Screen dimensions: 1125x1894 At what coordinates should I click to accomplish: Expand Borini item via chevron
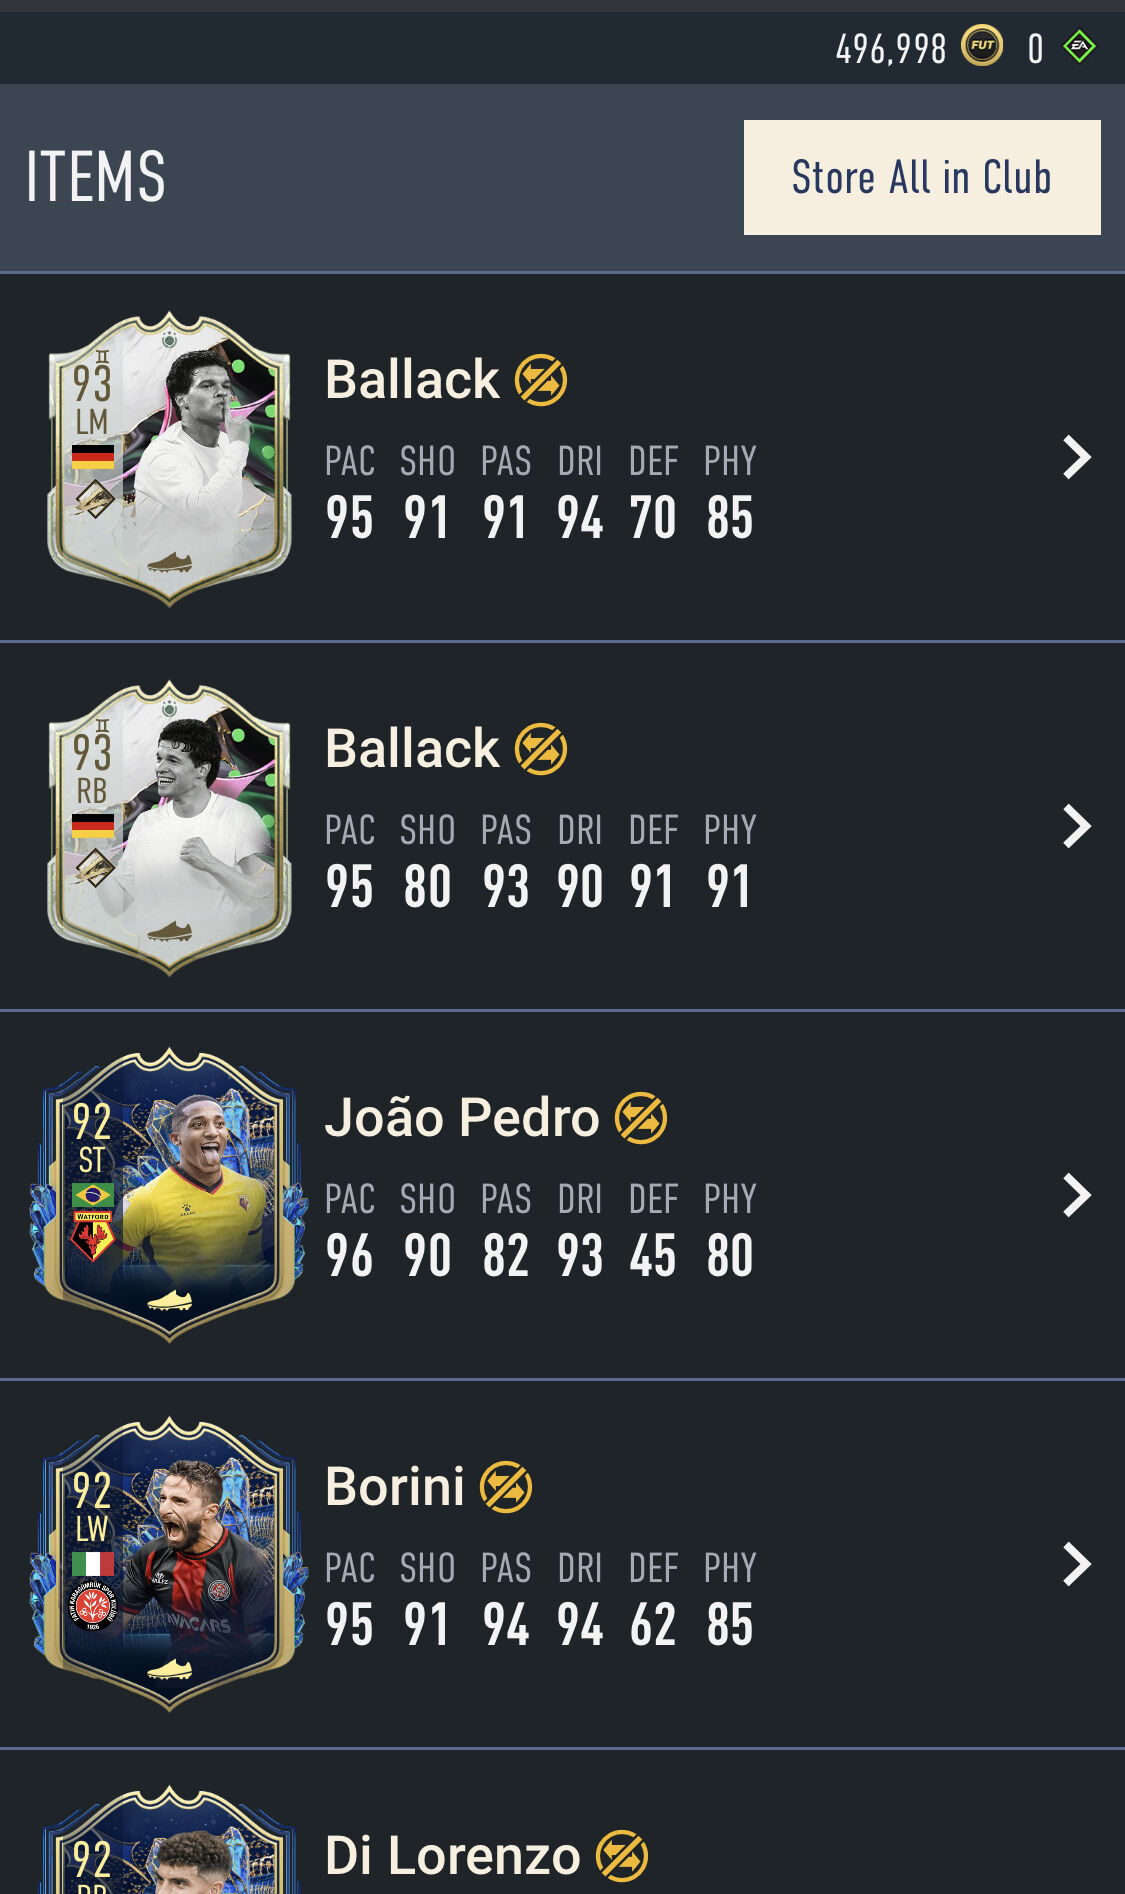pos(1076,1564)
